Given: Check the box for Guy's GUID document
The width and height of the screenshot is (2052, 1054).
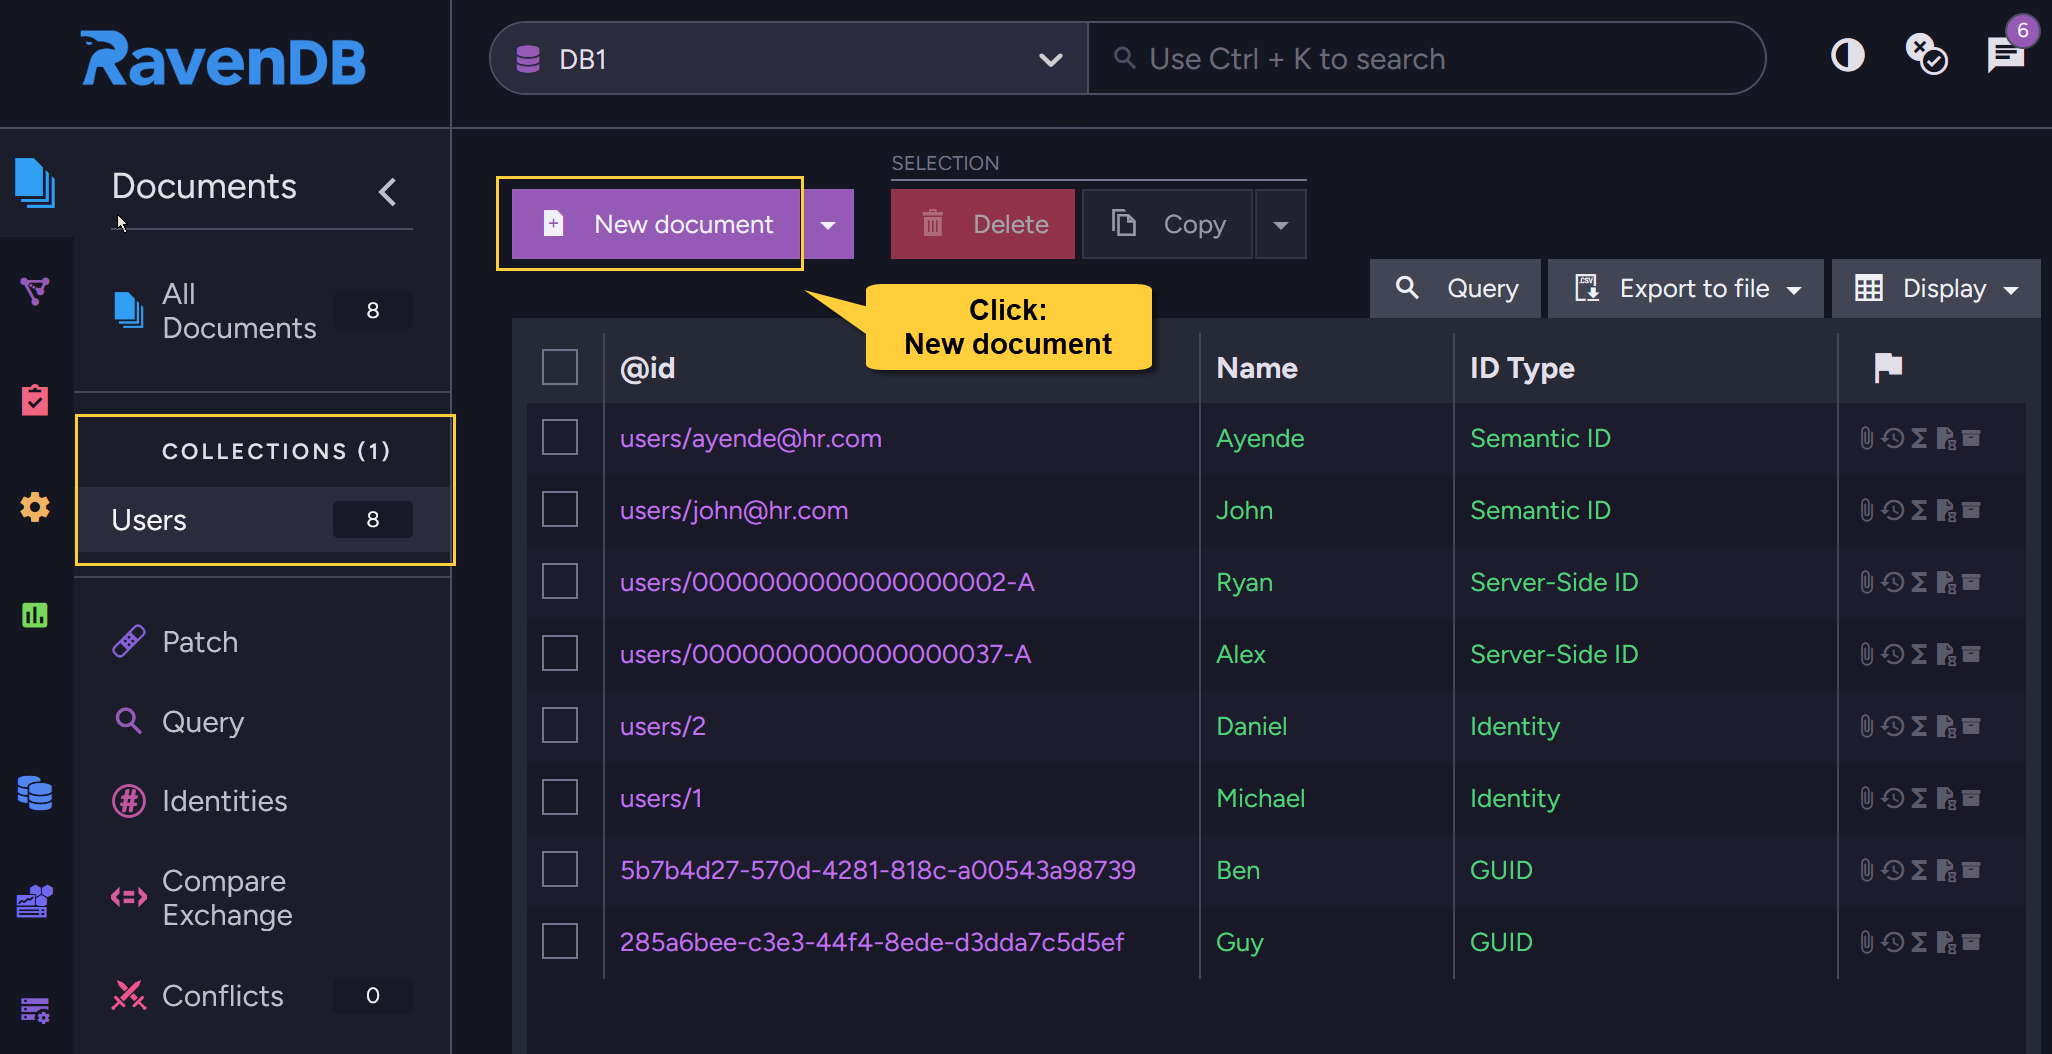Looking at the screenshot, I should pos(560,941).
